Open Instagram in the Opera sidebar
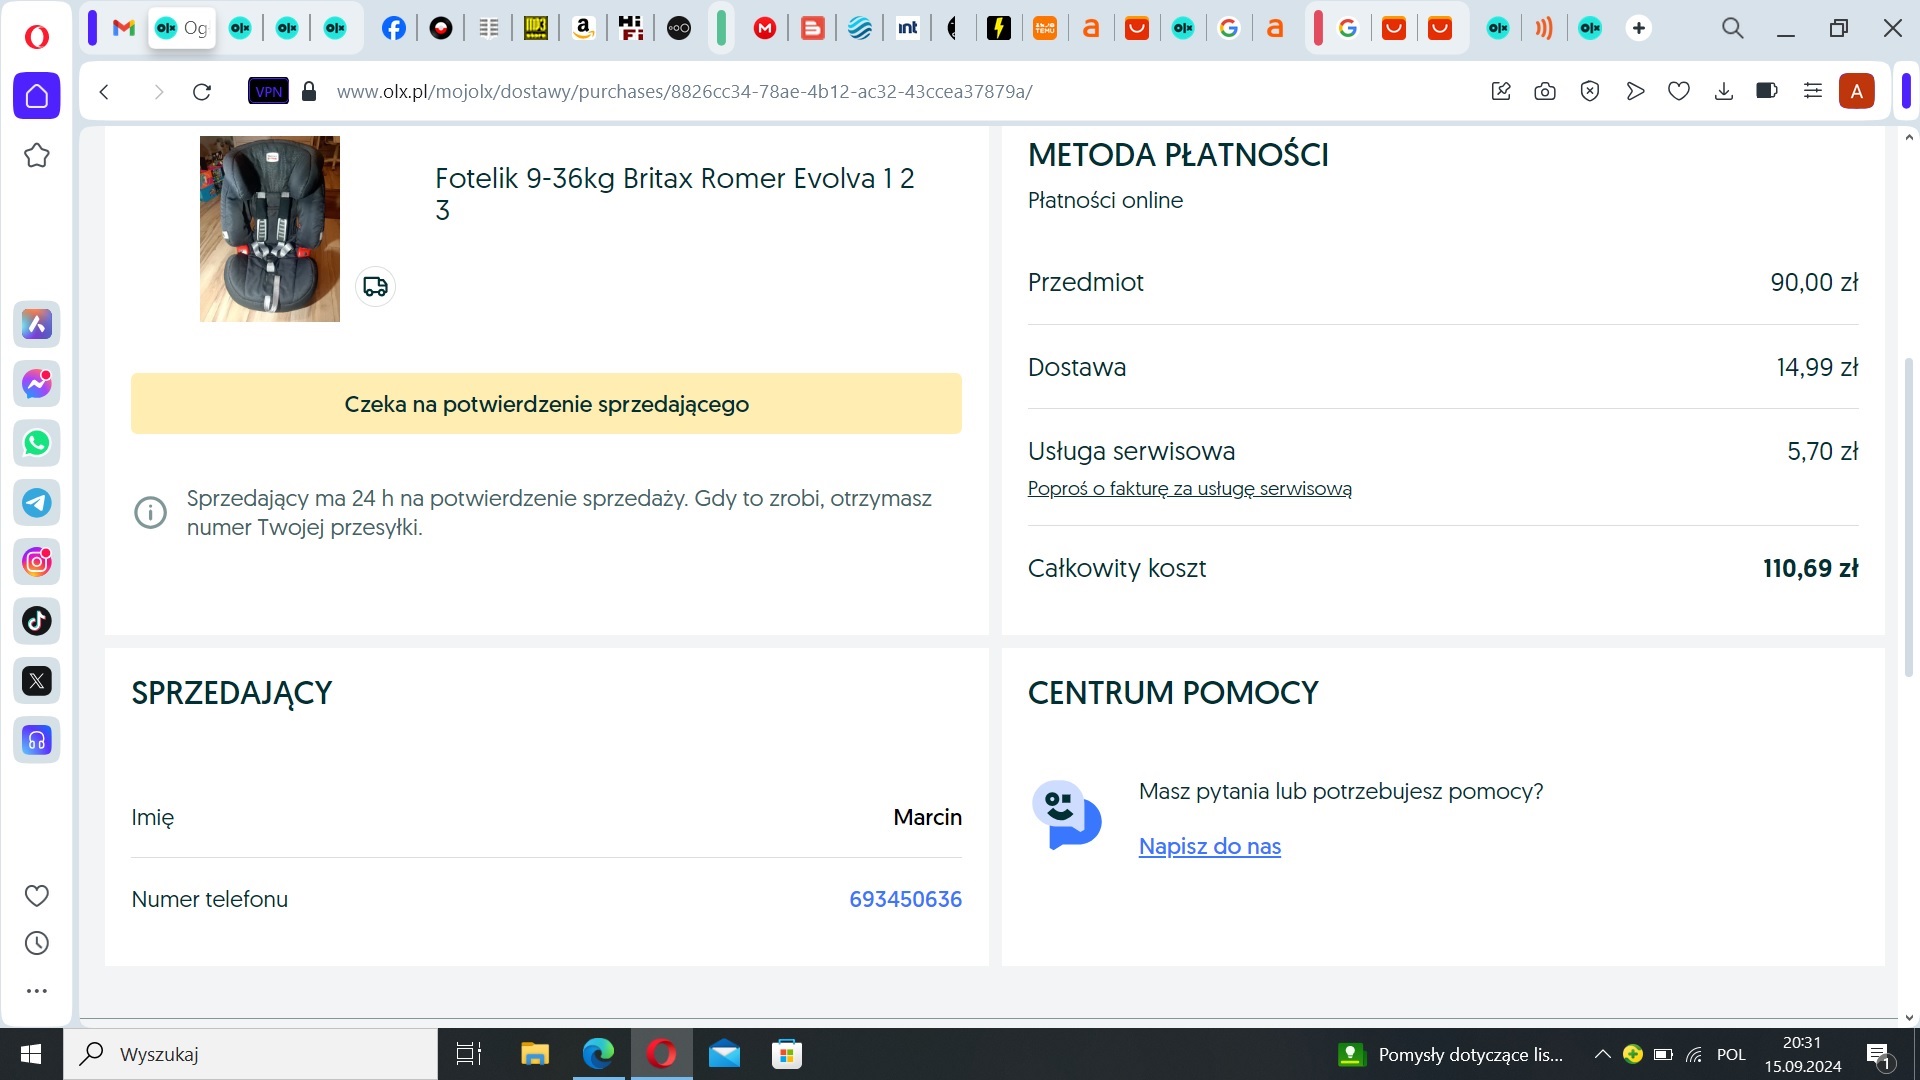This screenshot has width=1920, height=1080. (x=37, y=562)
